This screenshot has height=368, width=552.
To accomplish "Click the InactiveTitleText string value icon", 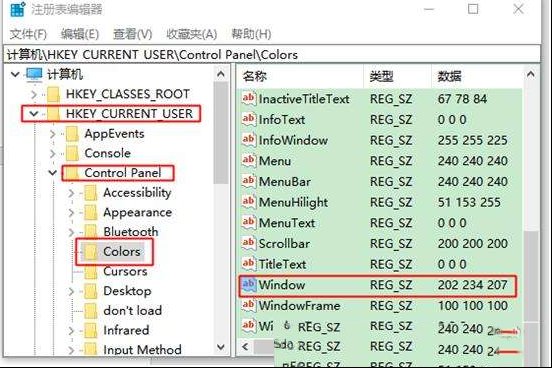I will tap(248, 98).
